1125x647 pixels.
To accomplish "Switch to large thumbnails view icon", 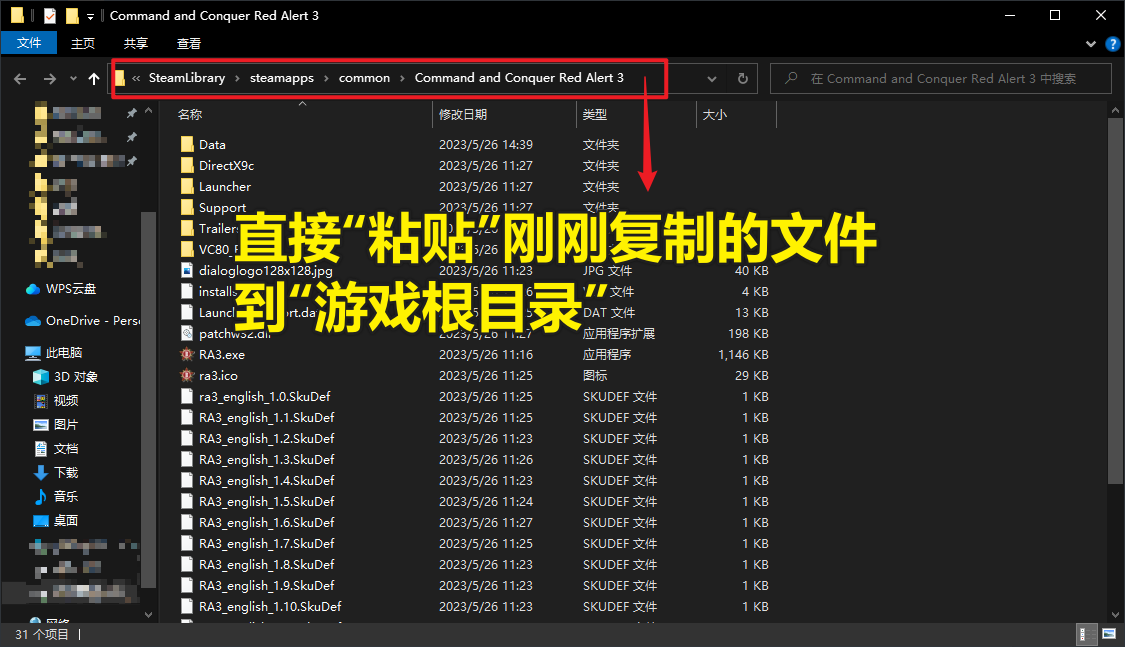I will point(1109,634).
